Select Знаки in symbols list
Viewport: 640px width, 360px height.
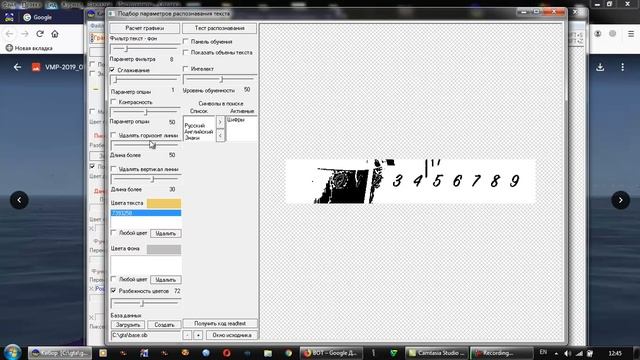192,138
